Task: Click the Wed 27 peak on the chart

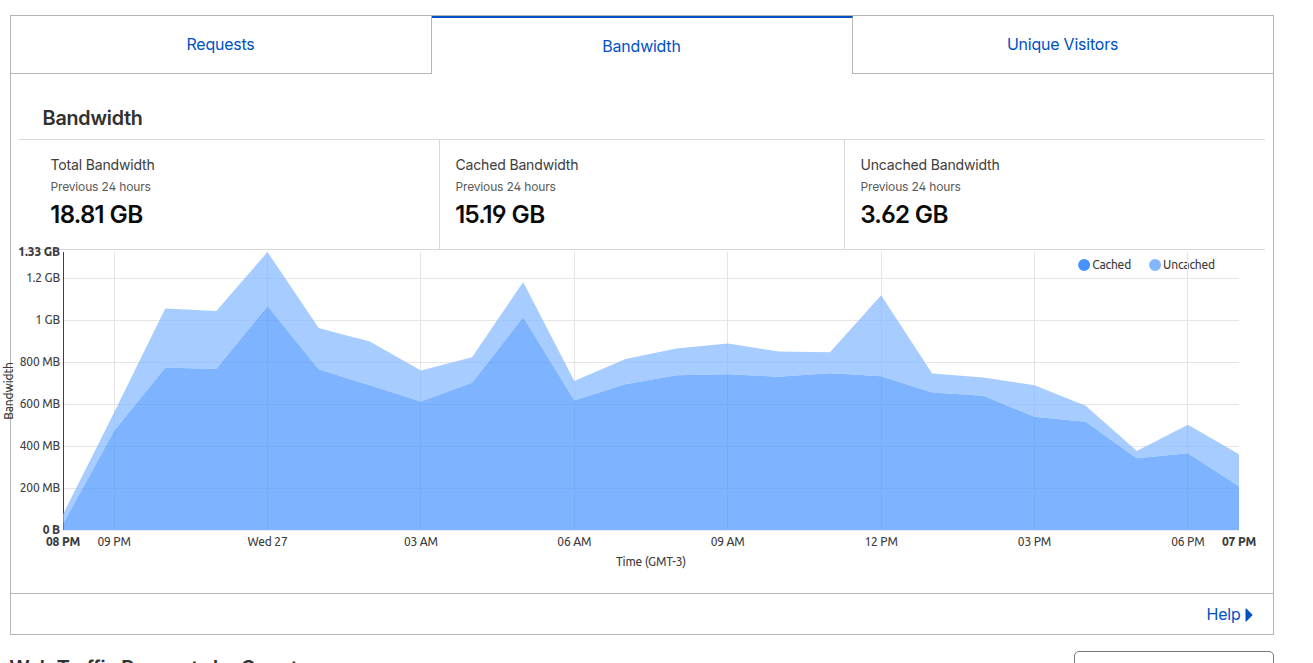Action: pyautogui.click(x=267, y=253)
